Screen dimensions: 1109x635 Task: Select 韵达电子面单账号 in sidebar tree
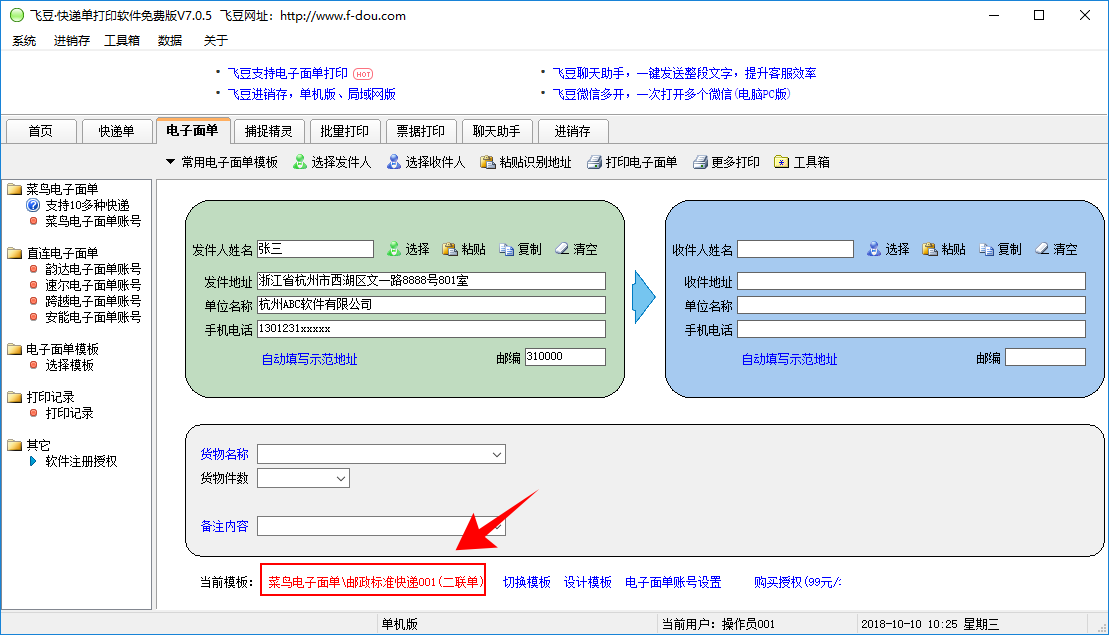pyautogui.click(x=93, y=269)
